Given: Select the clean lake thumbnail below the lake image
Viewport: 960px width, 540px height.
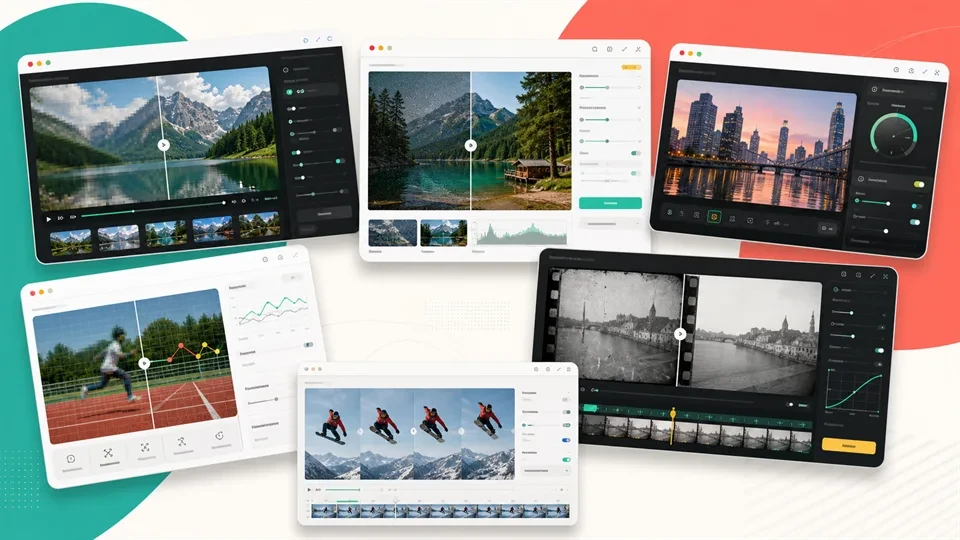Looking at the screenshot, I should point(444,233).
